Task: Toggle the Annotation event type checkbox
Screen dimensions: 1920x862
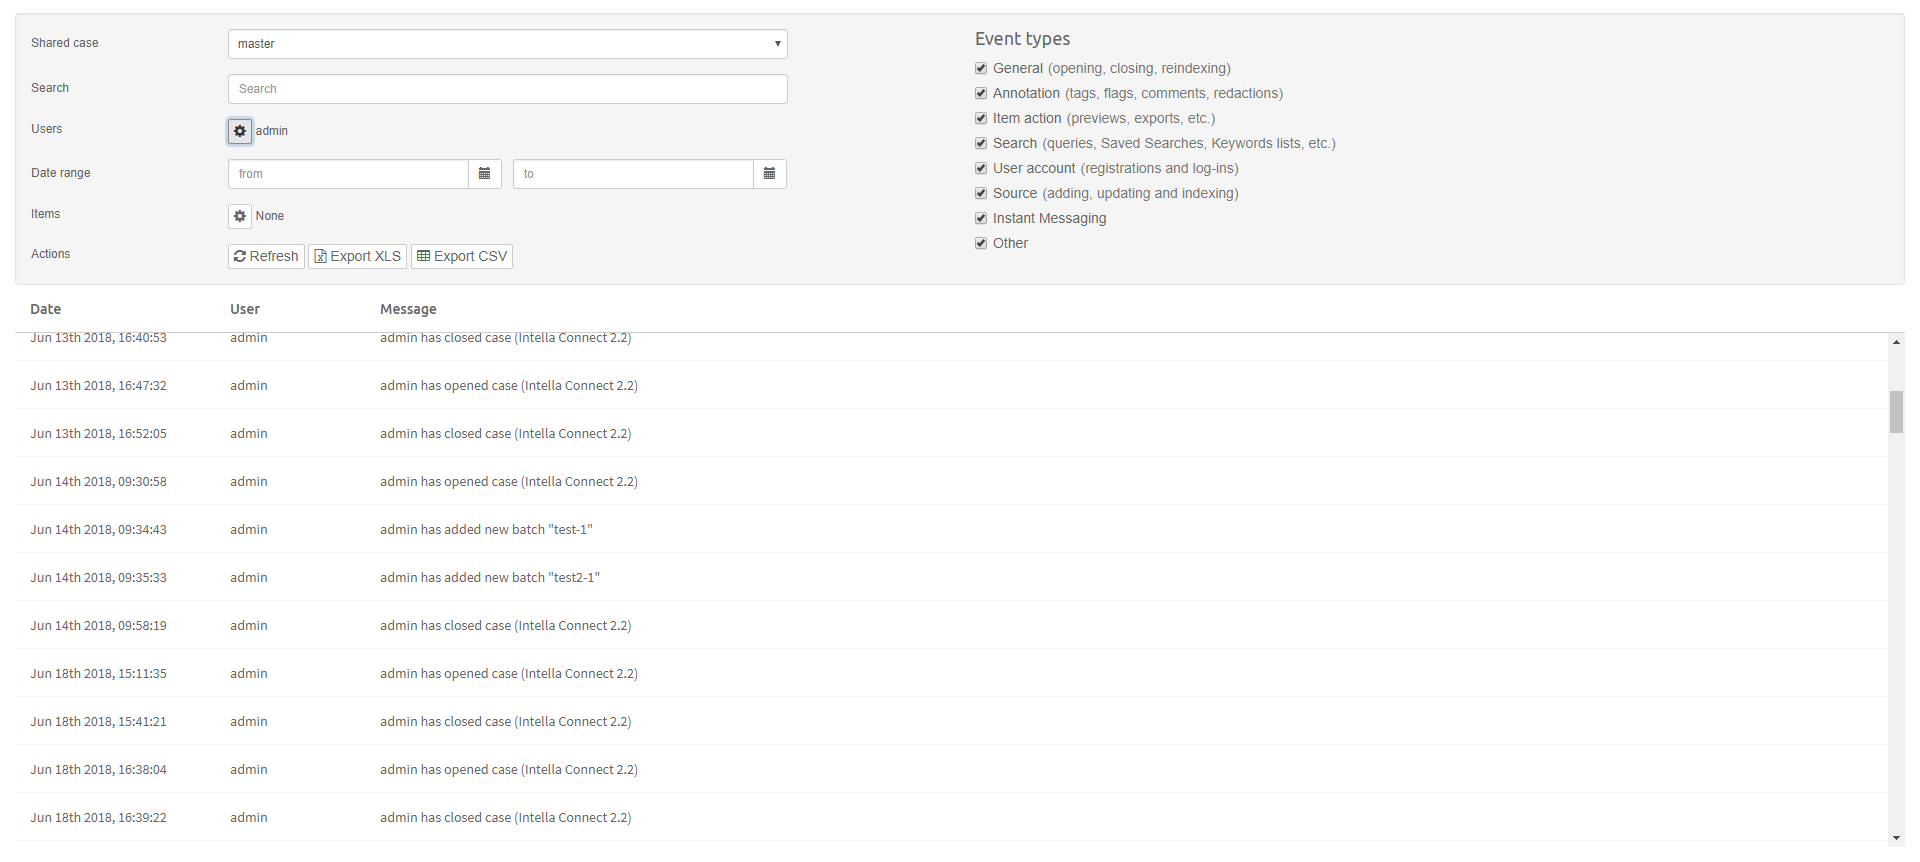Action: tap(981, 94)
